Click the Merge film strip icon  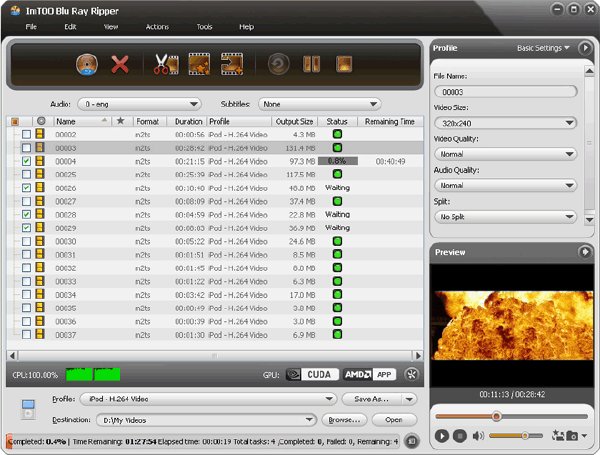tap(232, 64)
